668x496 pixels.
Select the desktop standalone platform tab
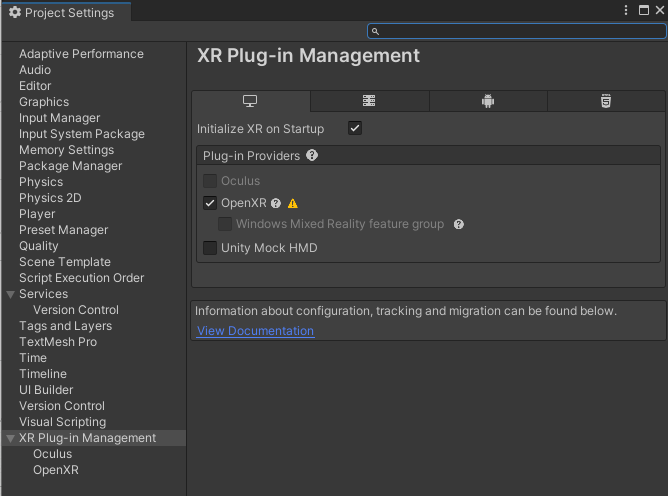(250, 101)
